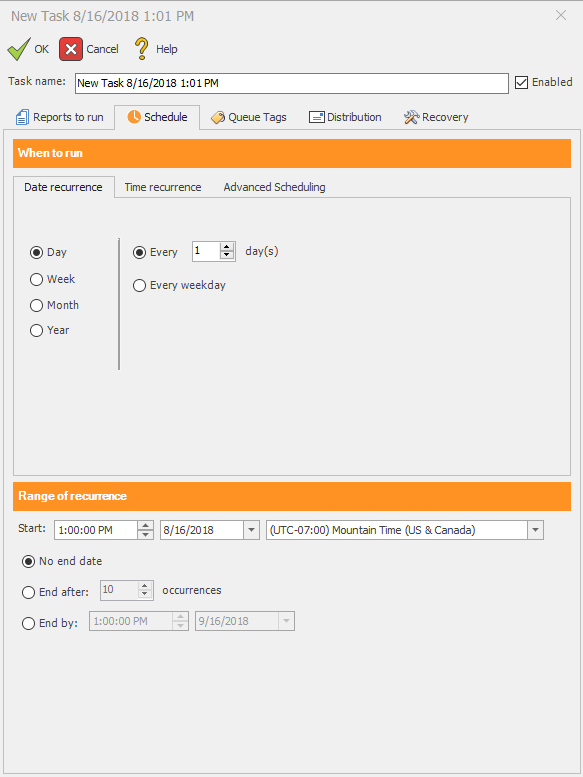The image size is (583, 777).
Task: Open the start date 8/16/2018 dropdown
Action: click(251, 530)
